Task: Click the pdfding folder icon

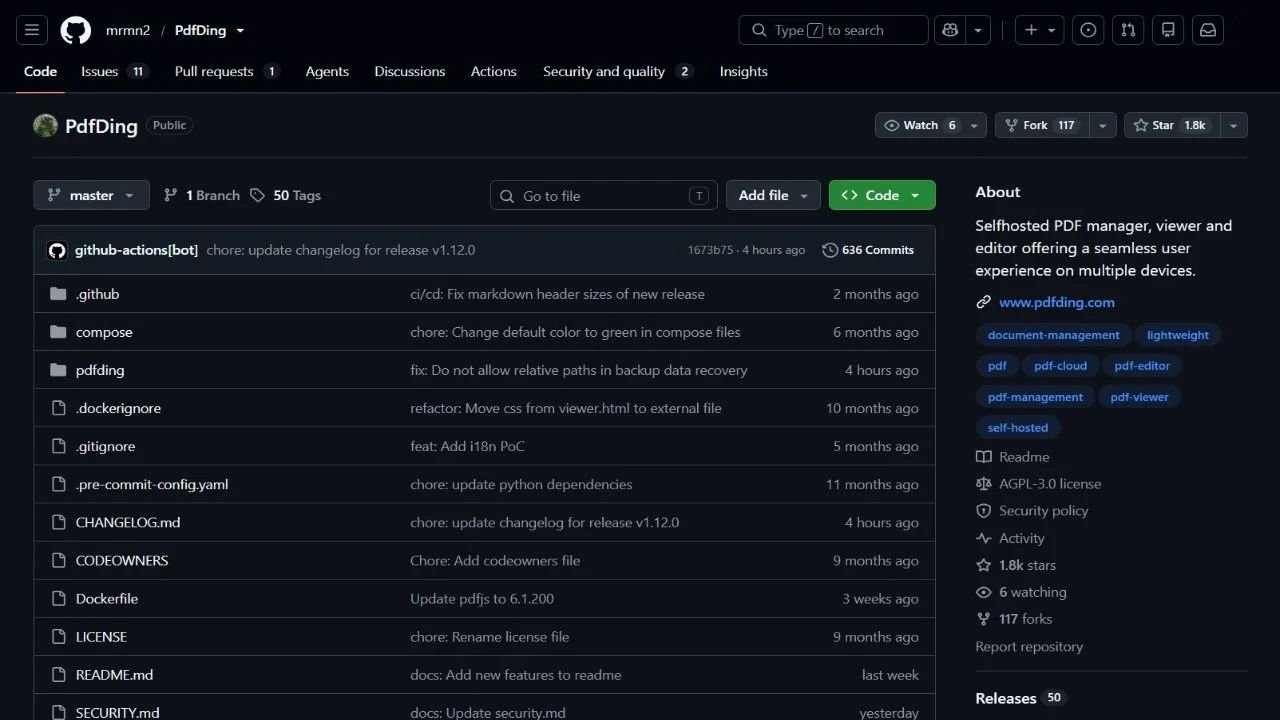Action: (x=58, y=370)
